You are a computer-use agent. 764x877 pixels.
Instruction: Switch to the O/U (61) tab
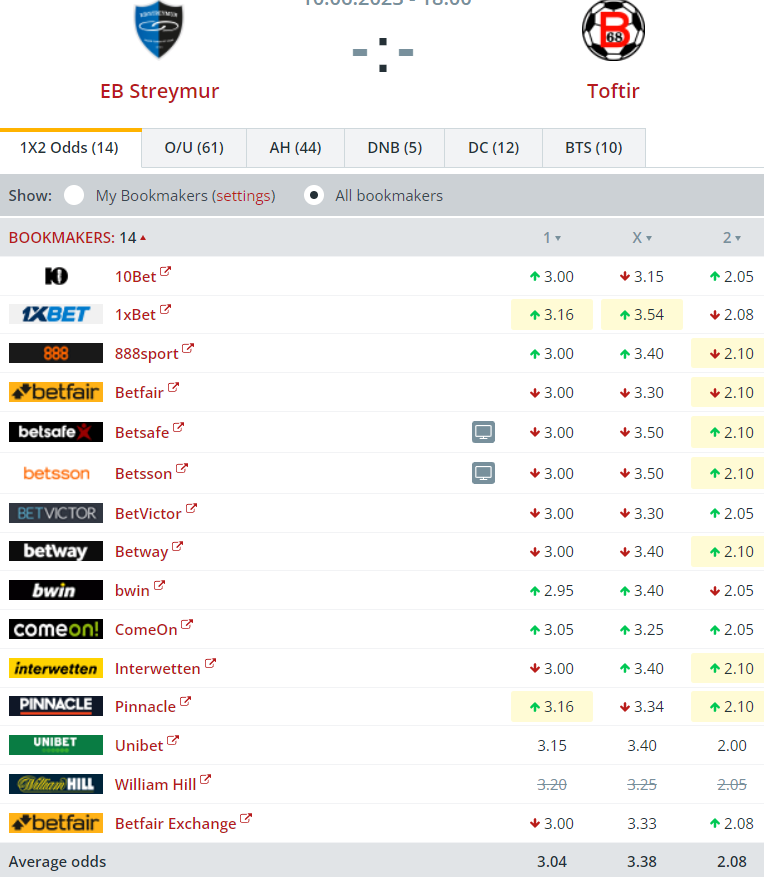(194, 148)
